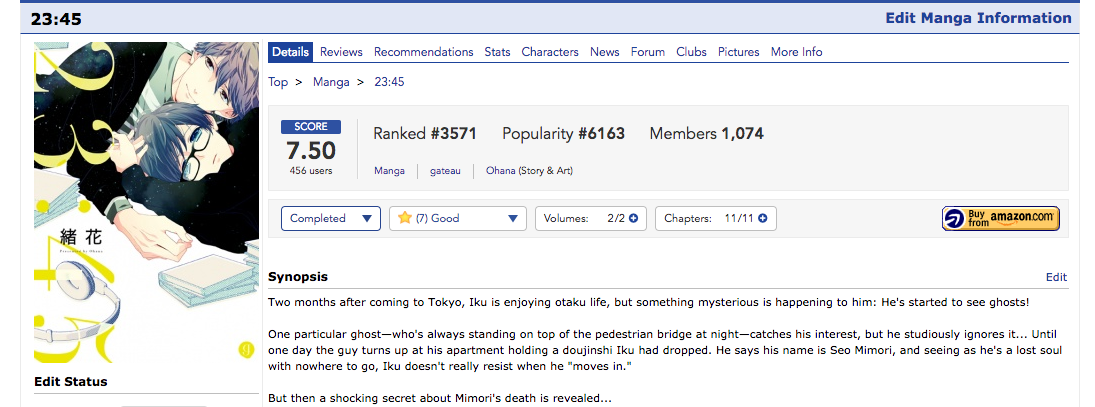The width and height of the screenshot is (1095, 407).
Task: Switch to the Forum tab
Action: pyautogui.click(x=647, y=52)
